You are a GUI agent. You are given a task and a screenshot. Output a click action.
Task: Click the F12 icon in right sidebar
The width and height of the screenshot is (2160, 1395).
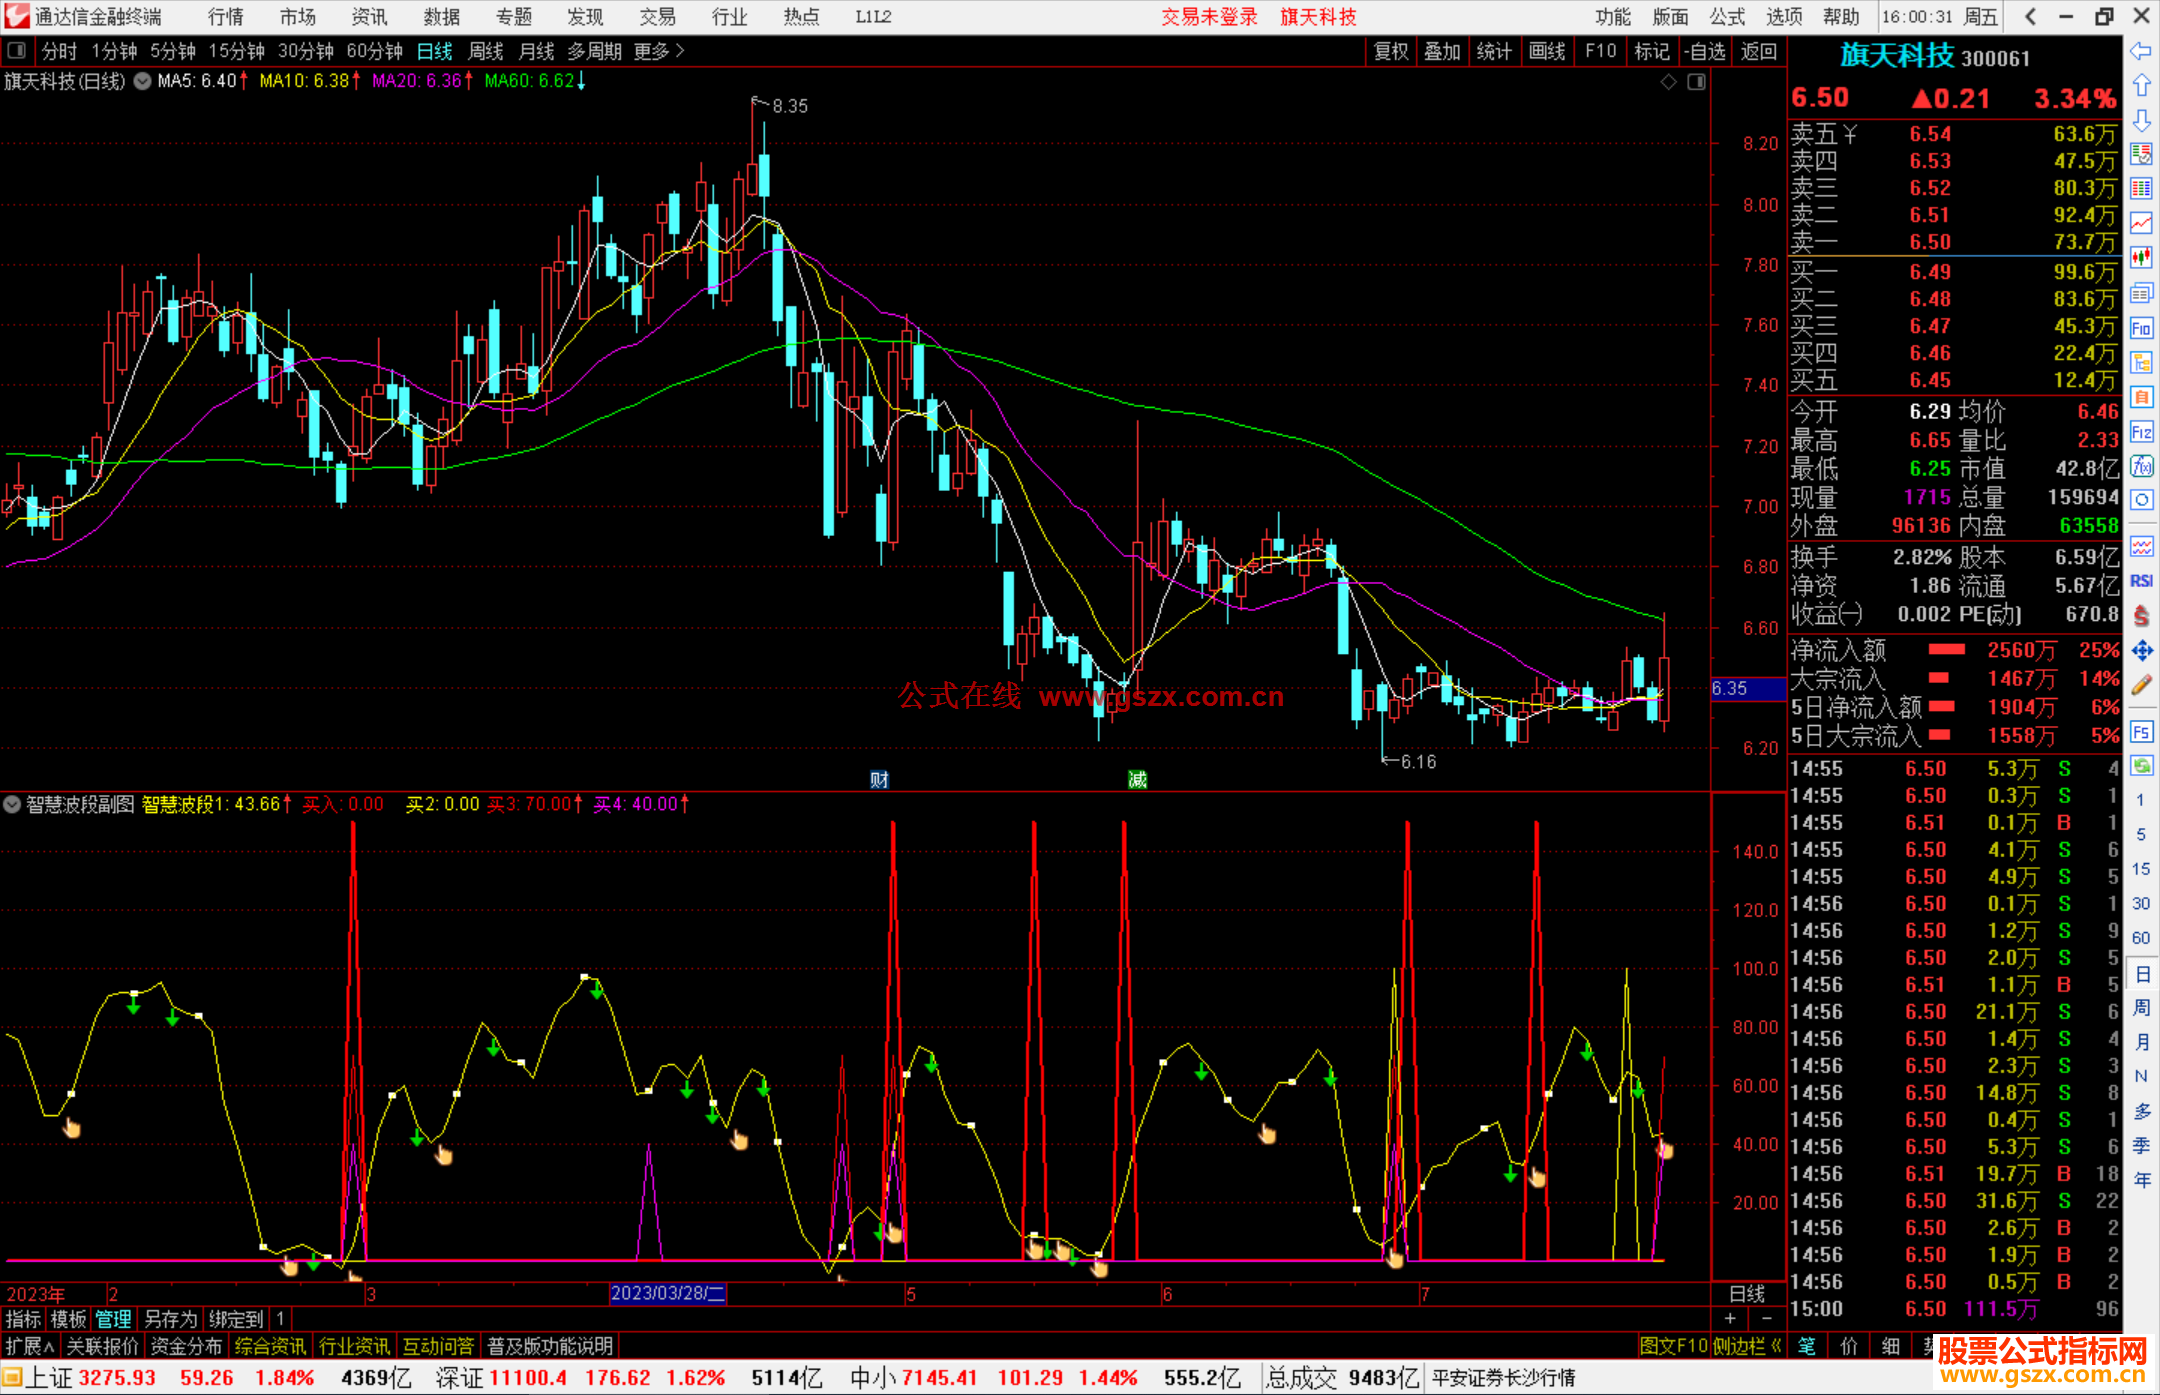coord(2141,432)
